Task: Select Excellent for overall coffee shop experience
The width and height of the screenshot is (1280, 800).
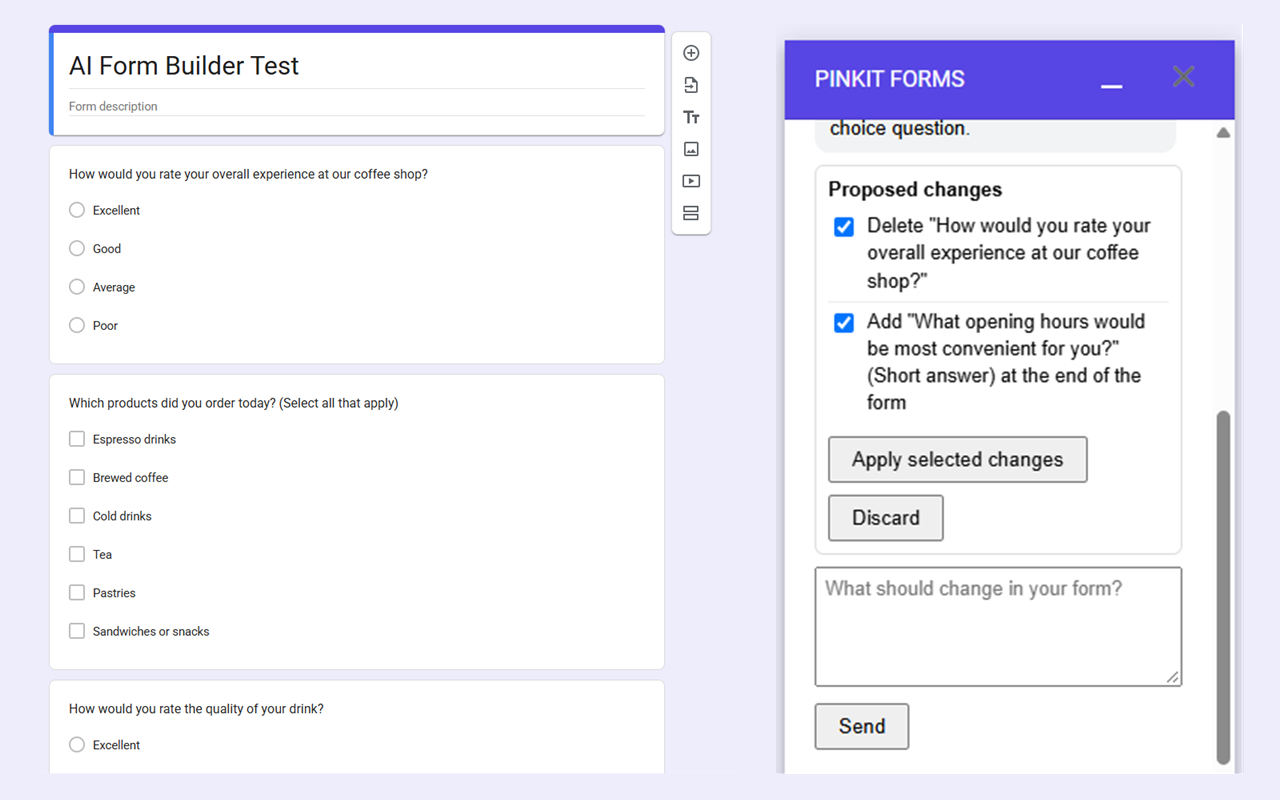Action: [x=77, y=210]
